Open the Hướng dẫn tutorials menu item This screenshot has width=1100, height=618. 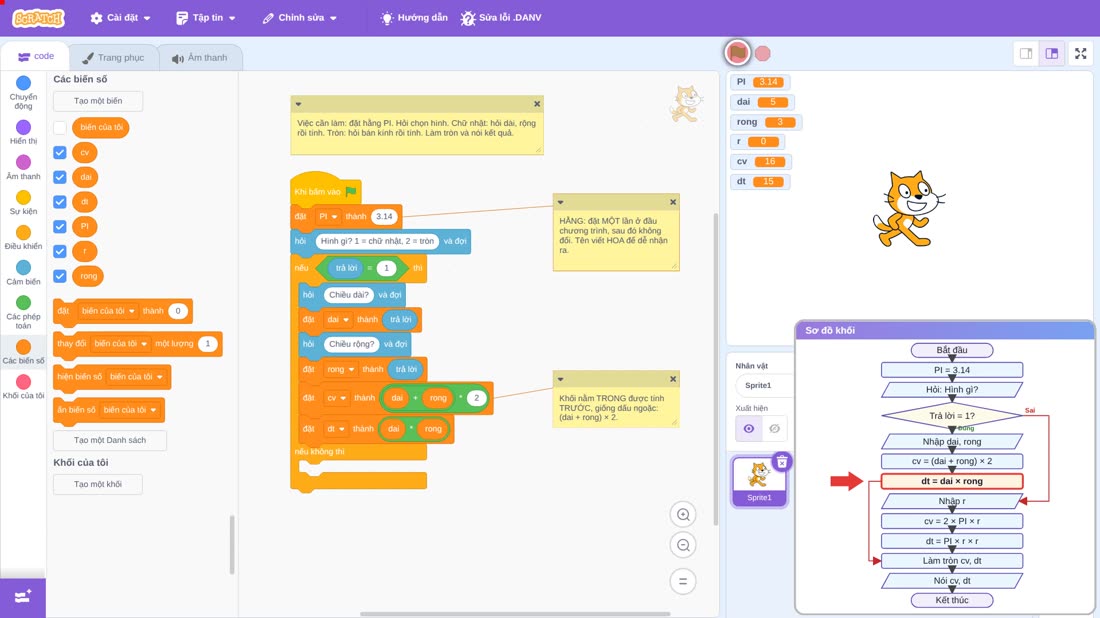(x=414, y=18)
